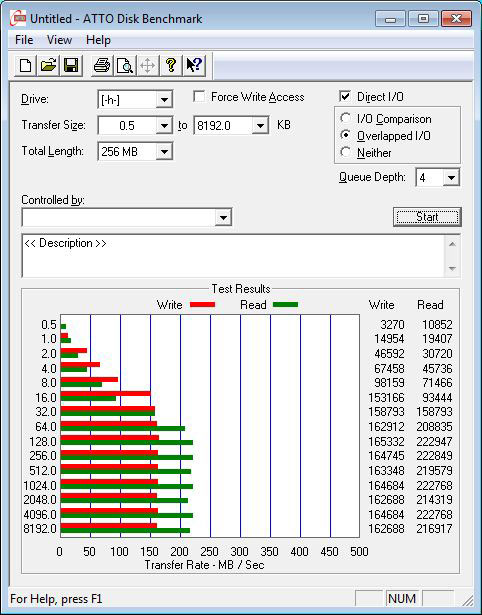Choose the Neither radio option

(x=345, y=152)
